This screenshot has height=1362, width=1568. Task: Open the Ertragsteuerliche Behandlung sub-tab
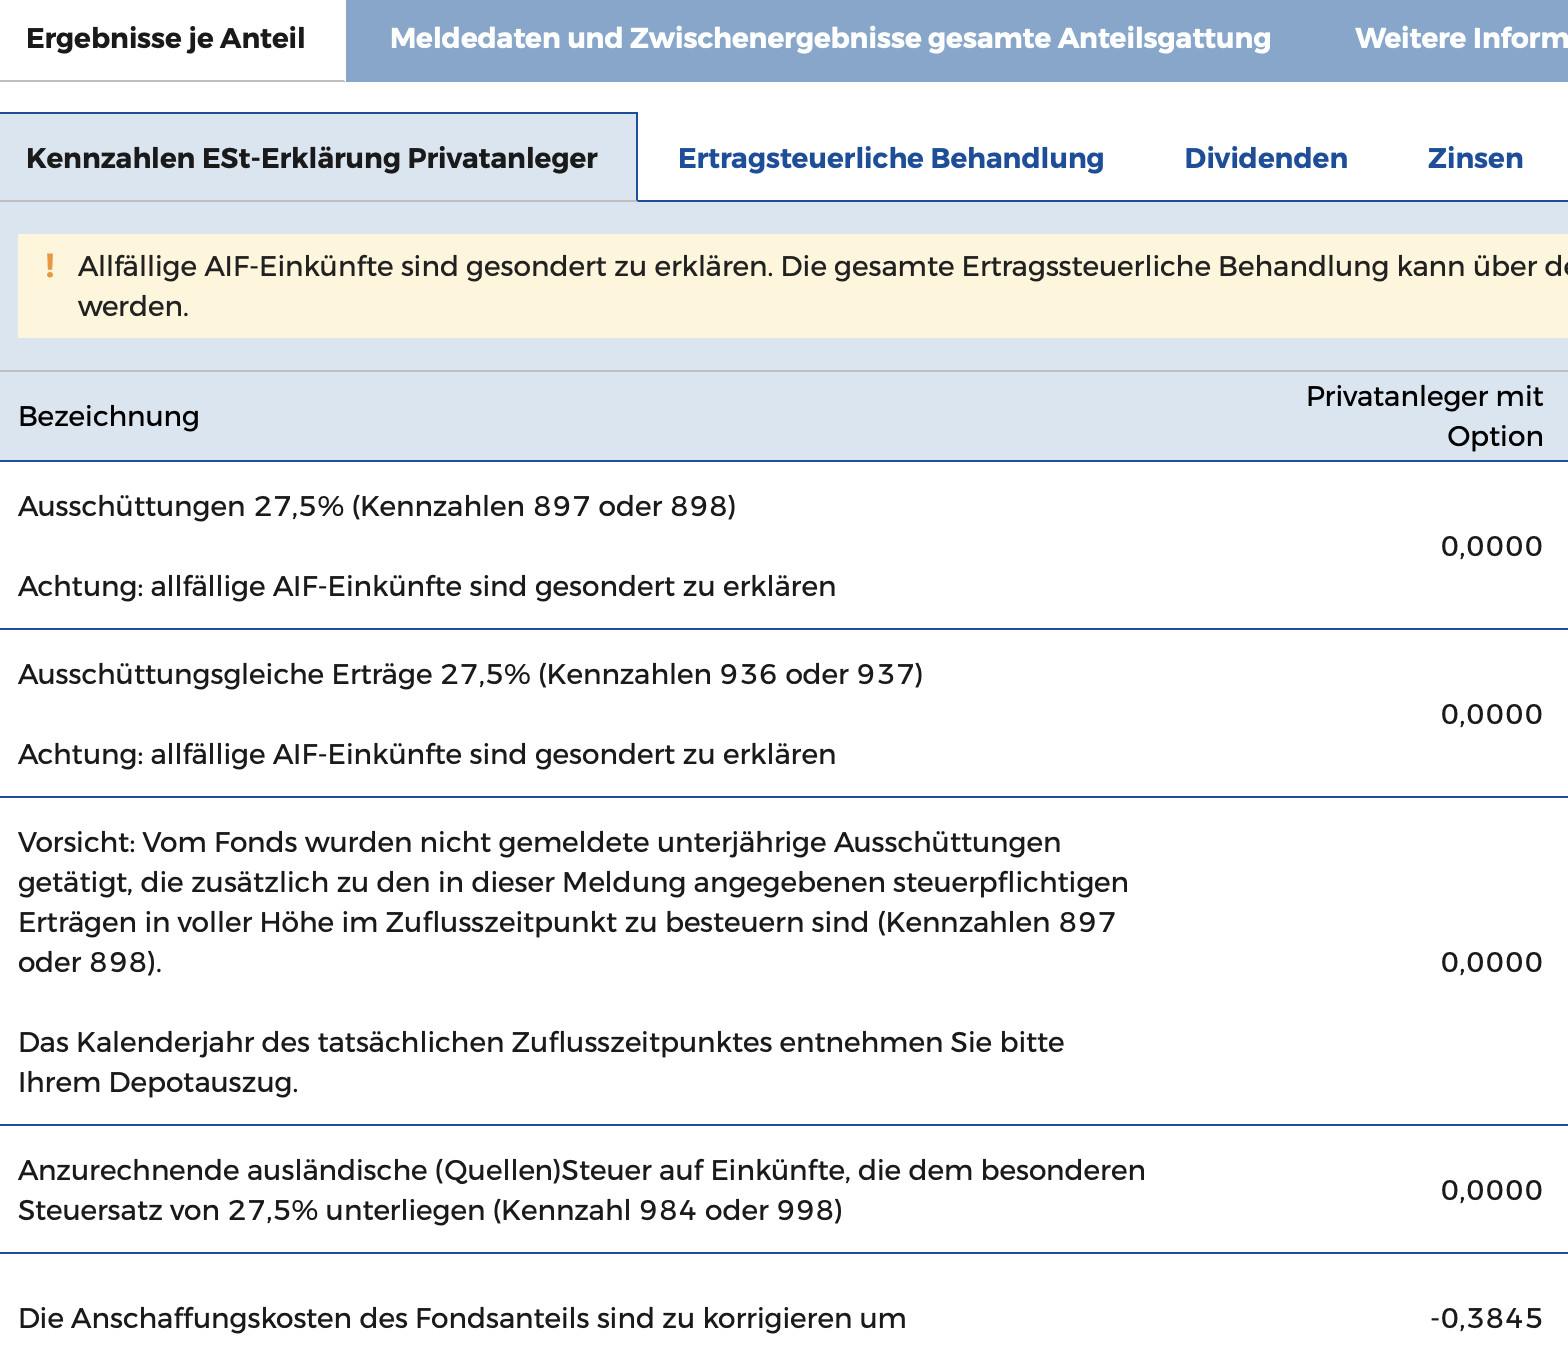click(x=890, y=158)
